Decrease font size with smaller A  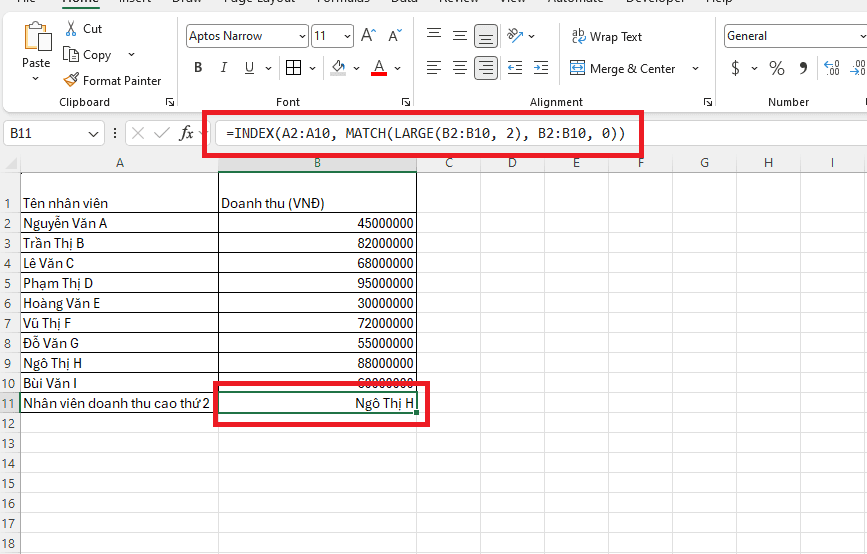point(395,36)
